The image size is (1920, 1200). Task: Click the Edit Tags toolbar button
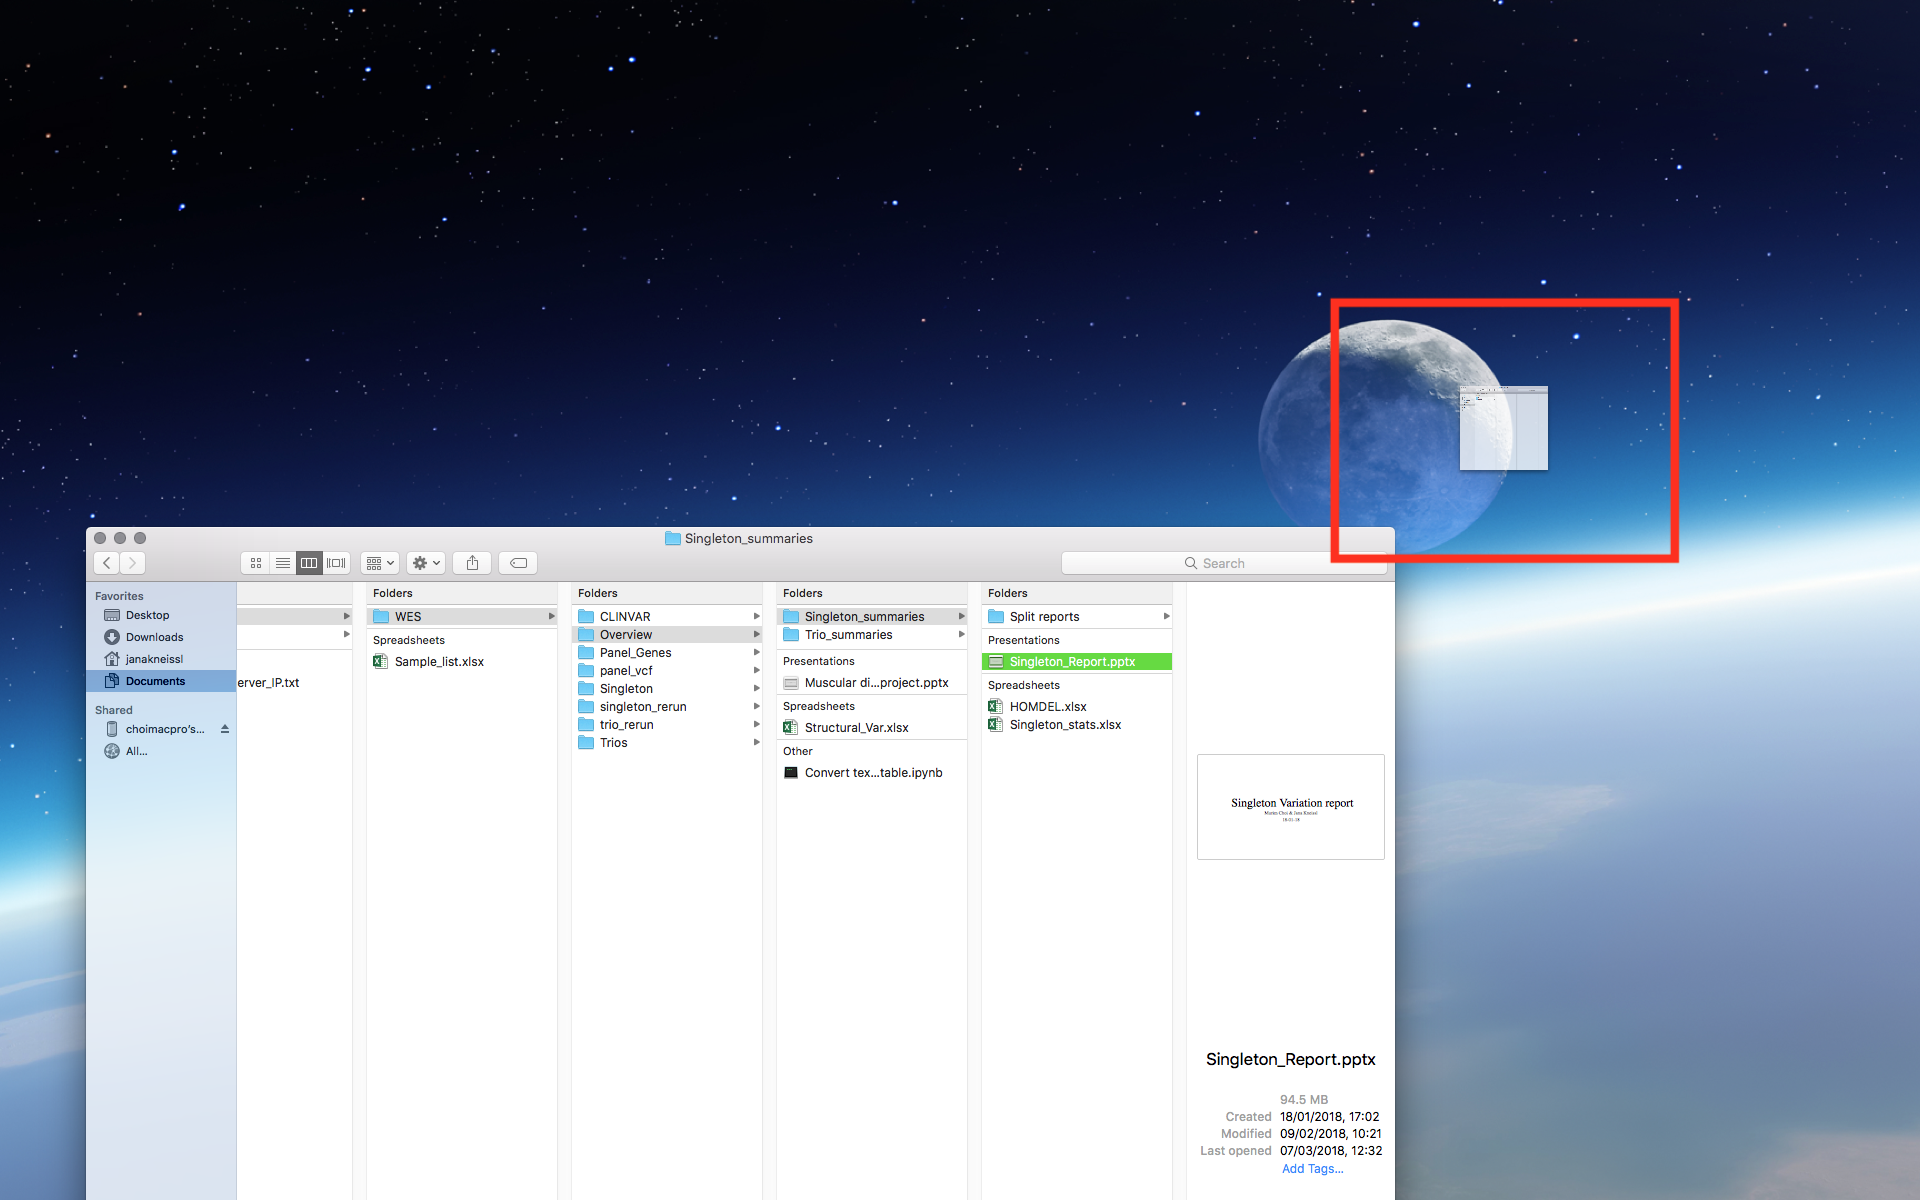pyautogui.click(x=518, y=563)
